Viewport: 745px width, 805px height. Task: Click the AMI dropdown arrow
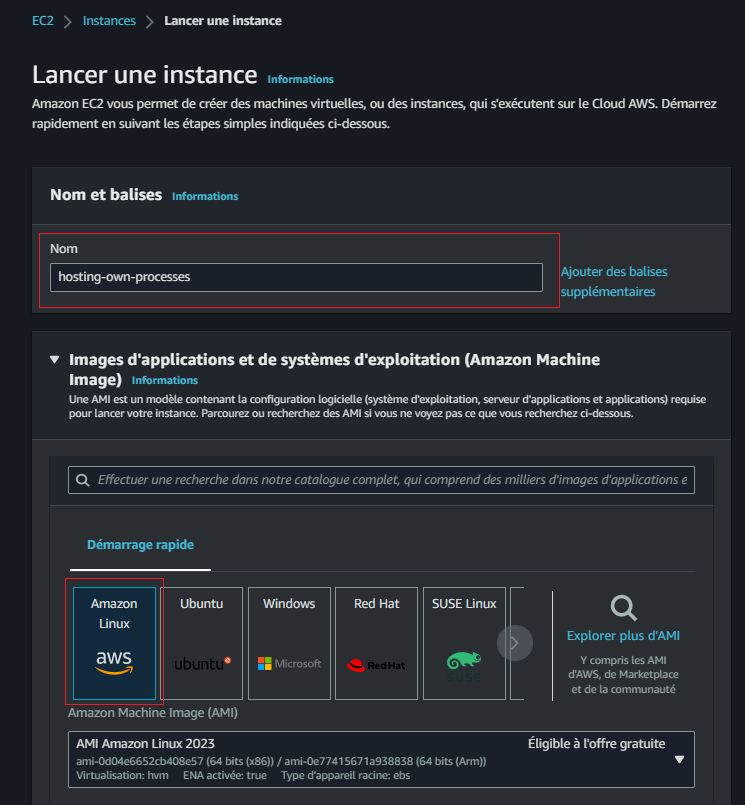click(x=679, y=759)
